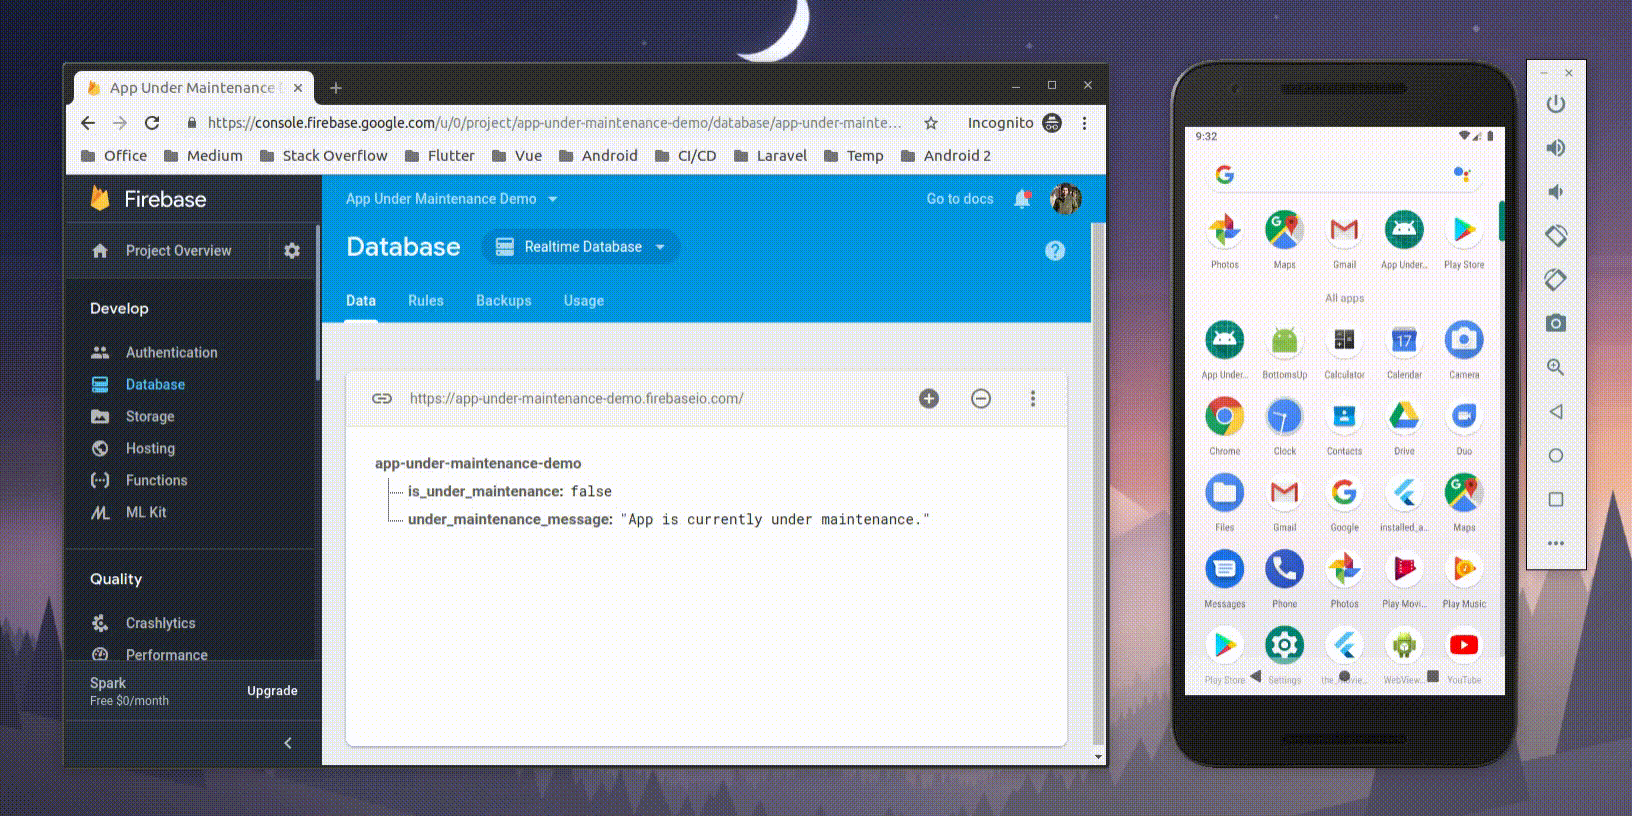Click the add child plus icon
The height and width of the screenshot is (816, 1632).
pyautogui.click(x=929, y=398)
